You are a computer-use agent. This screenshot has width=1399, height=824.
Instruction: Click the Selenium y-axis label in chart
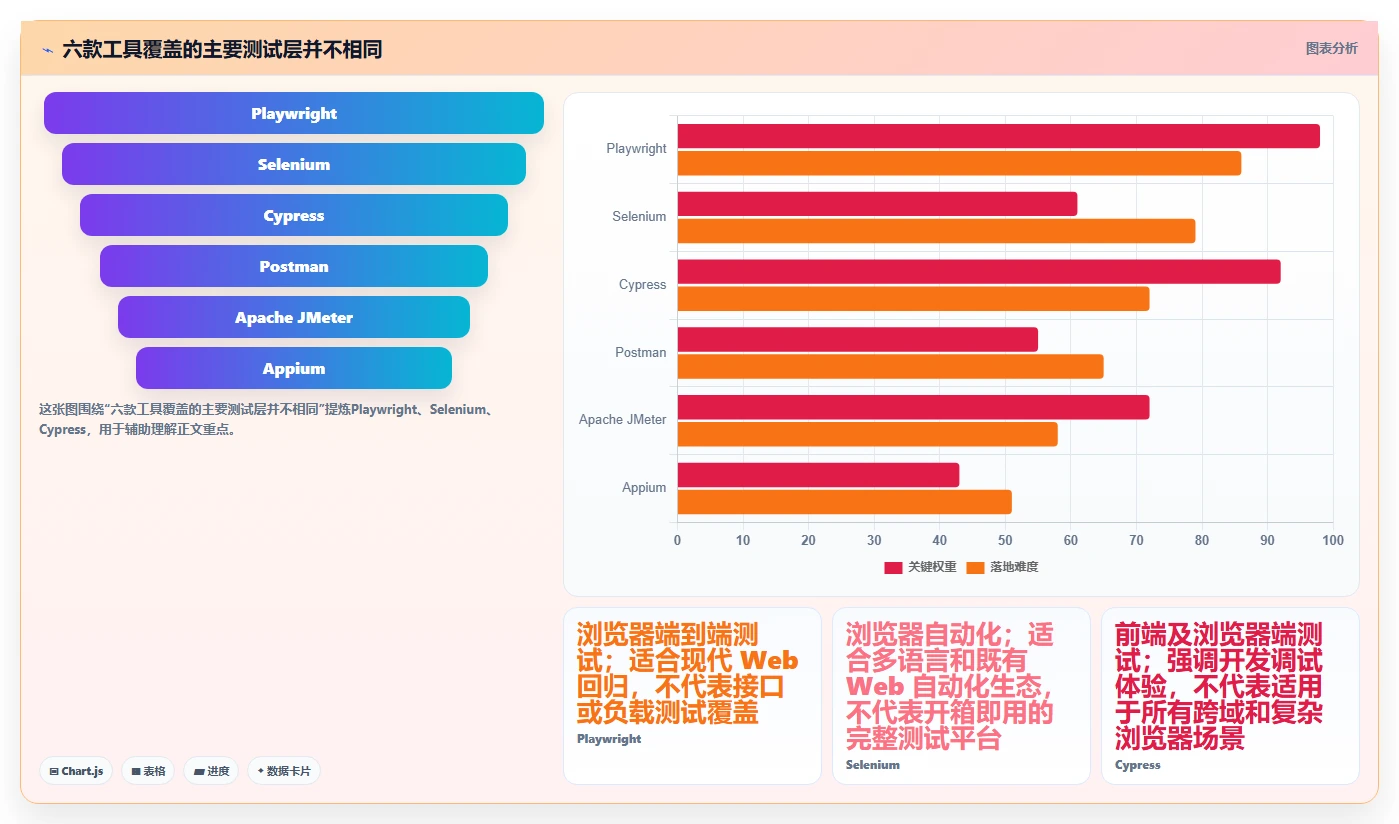[x=639, y=216]
